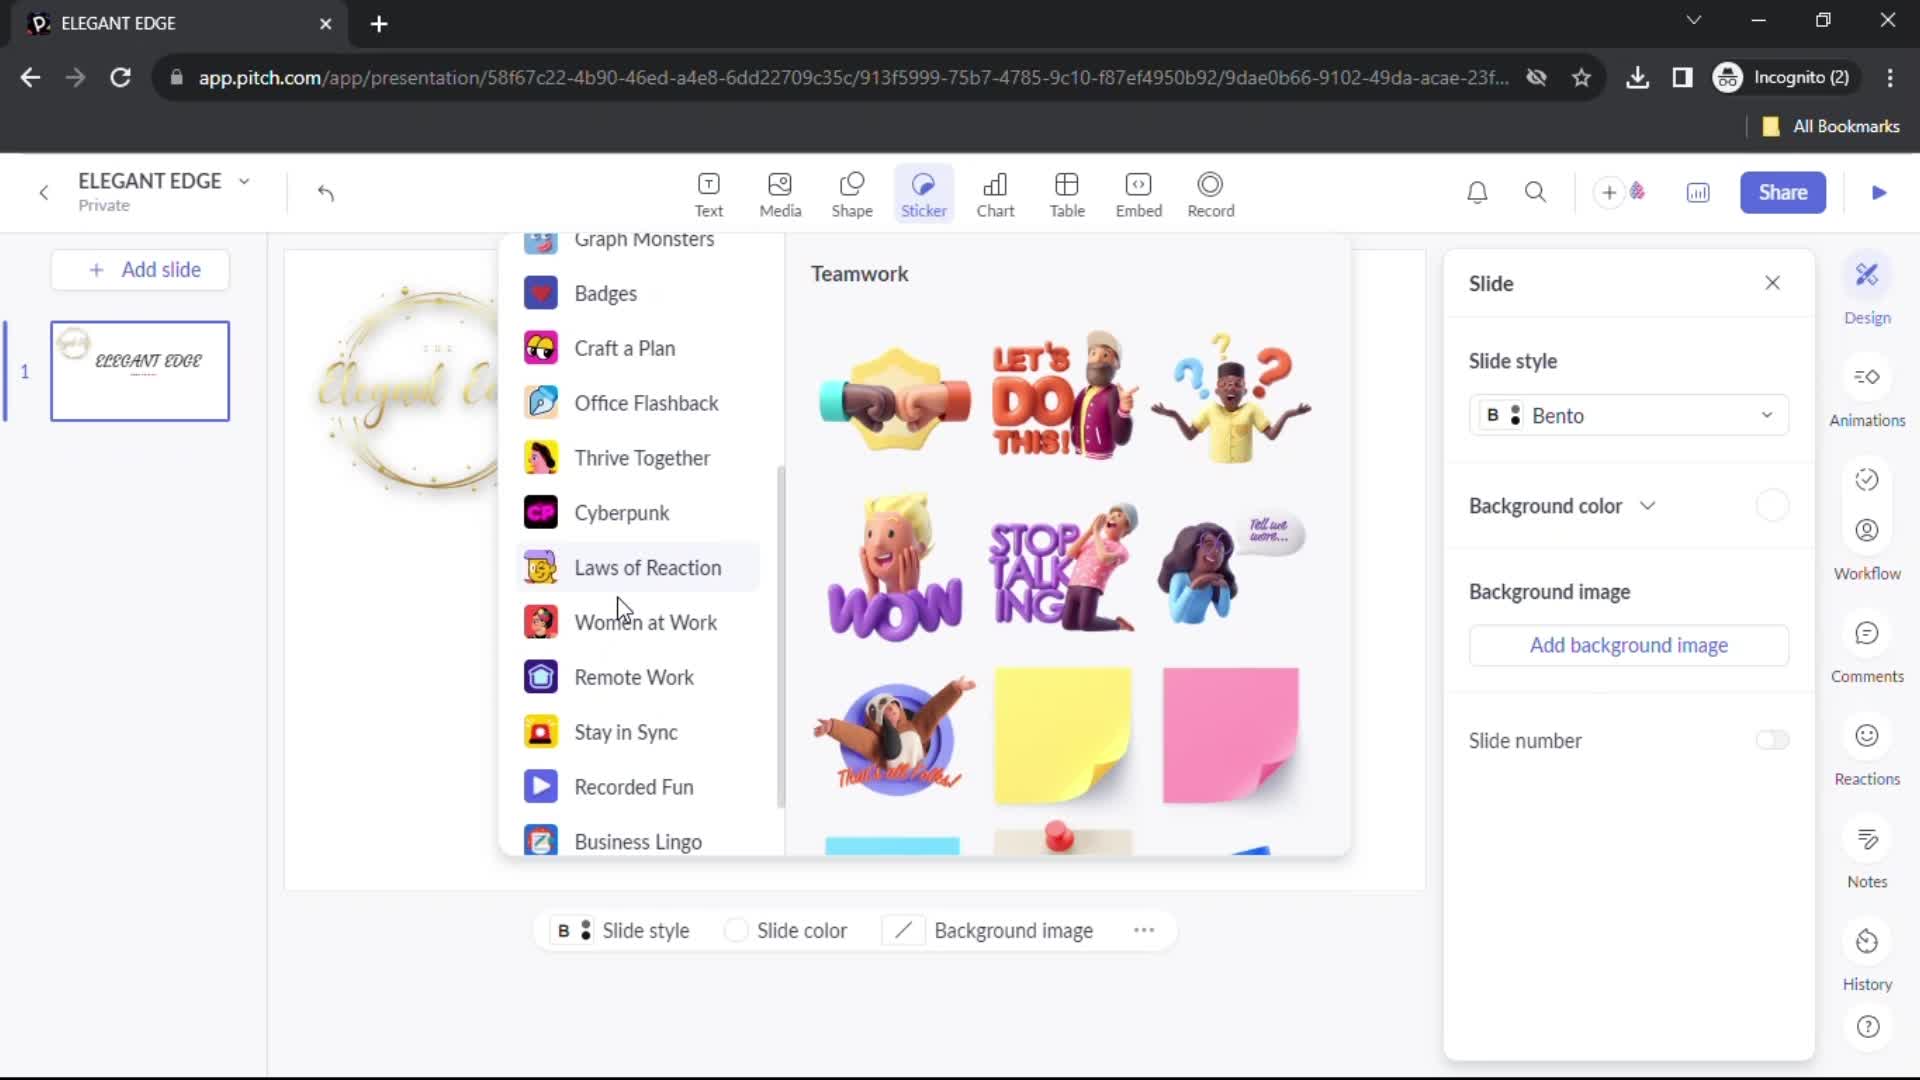The image size is (1920, 1080).
Task: Open the Media panel
Action: click(781, 193)
